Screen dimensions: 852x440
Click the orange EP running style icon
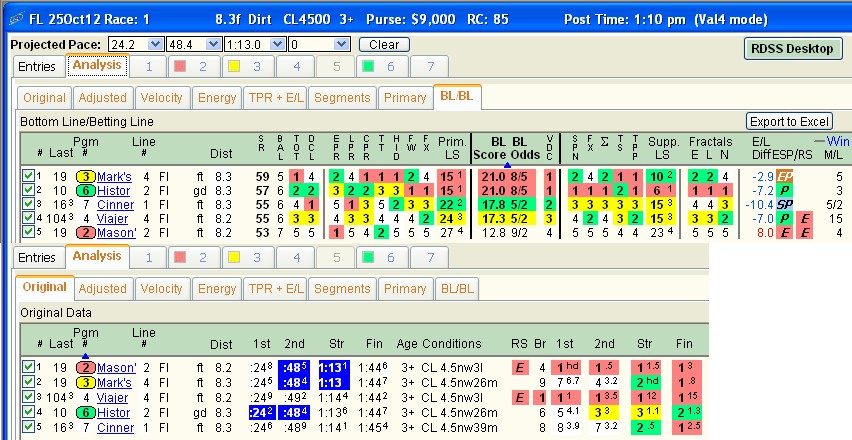(x=784, y=176)
